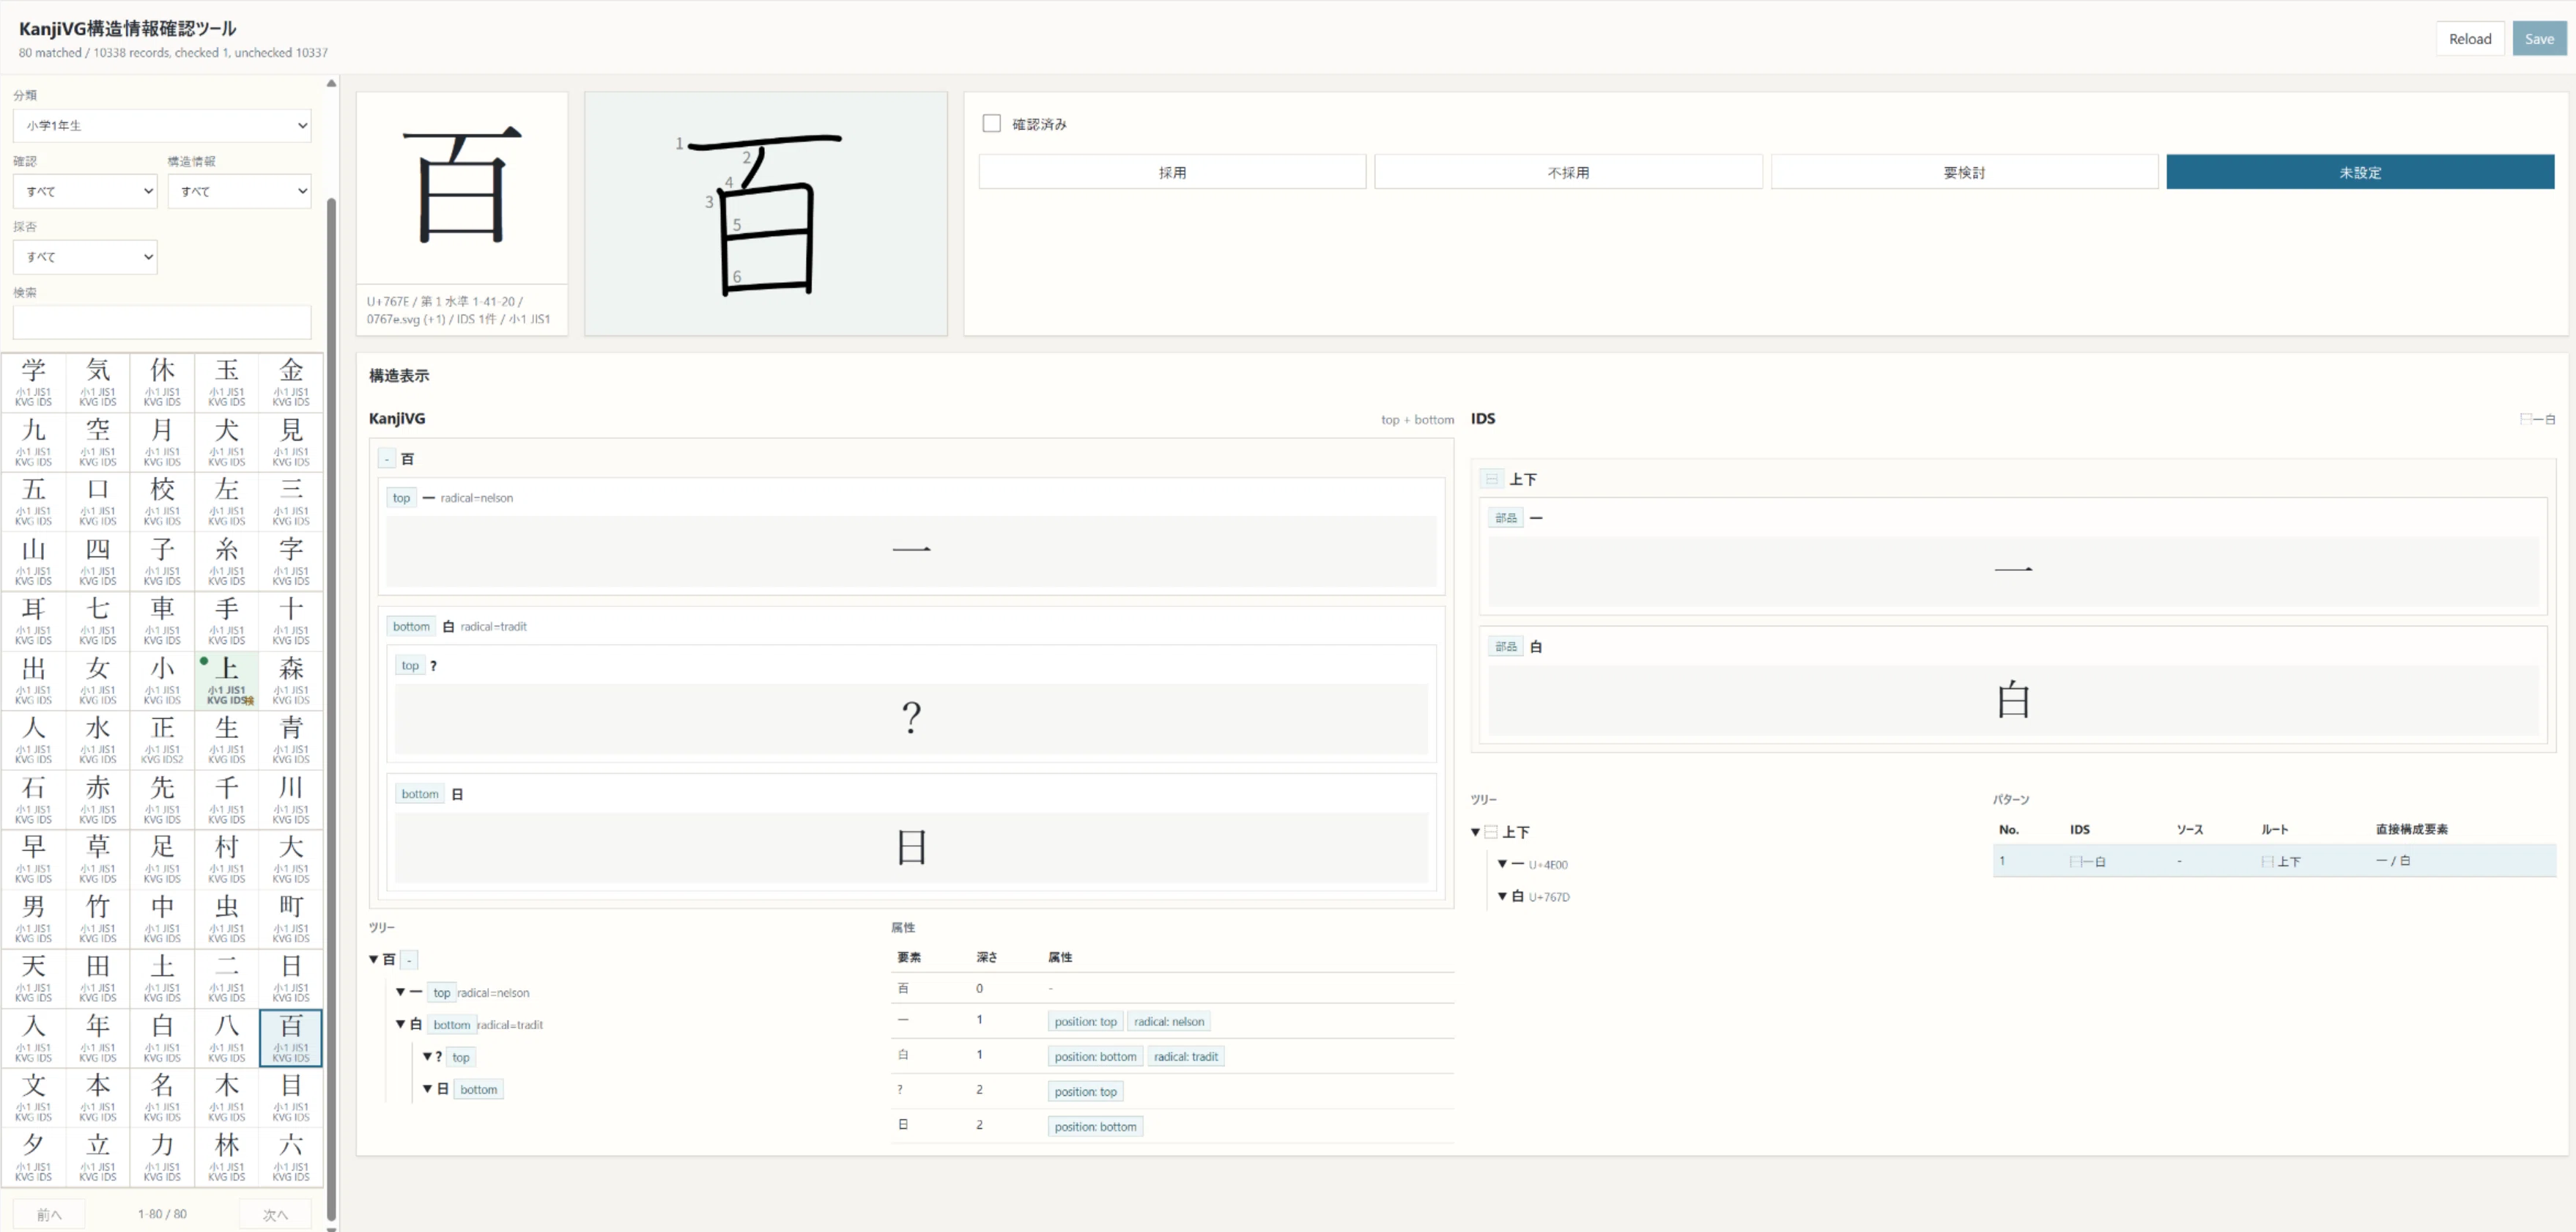Open the 構造情報 filter dropdown
The height and width of the screenshot is (1232, 2576).
239,191
